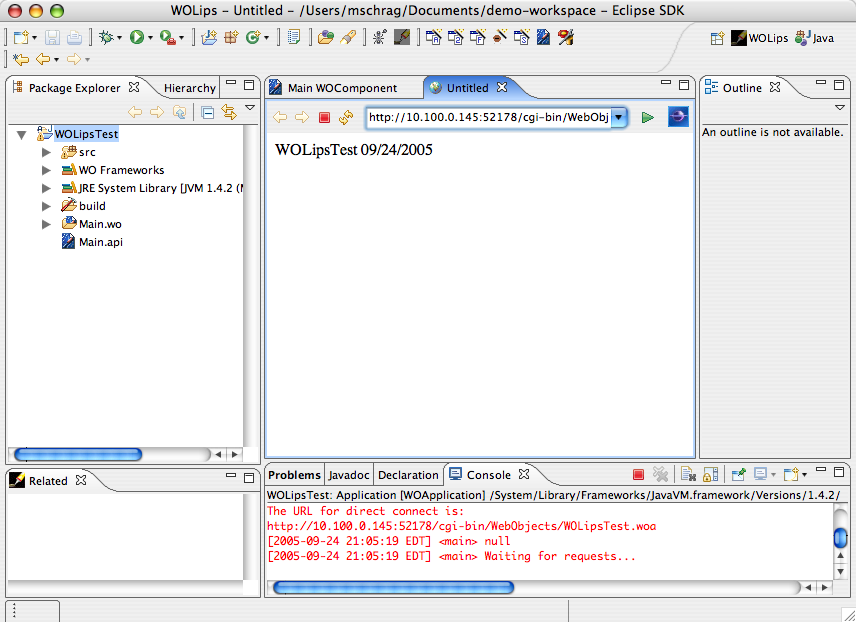
Task: Open the Problems tab
Action: [294, 475]
